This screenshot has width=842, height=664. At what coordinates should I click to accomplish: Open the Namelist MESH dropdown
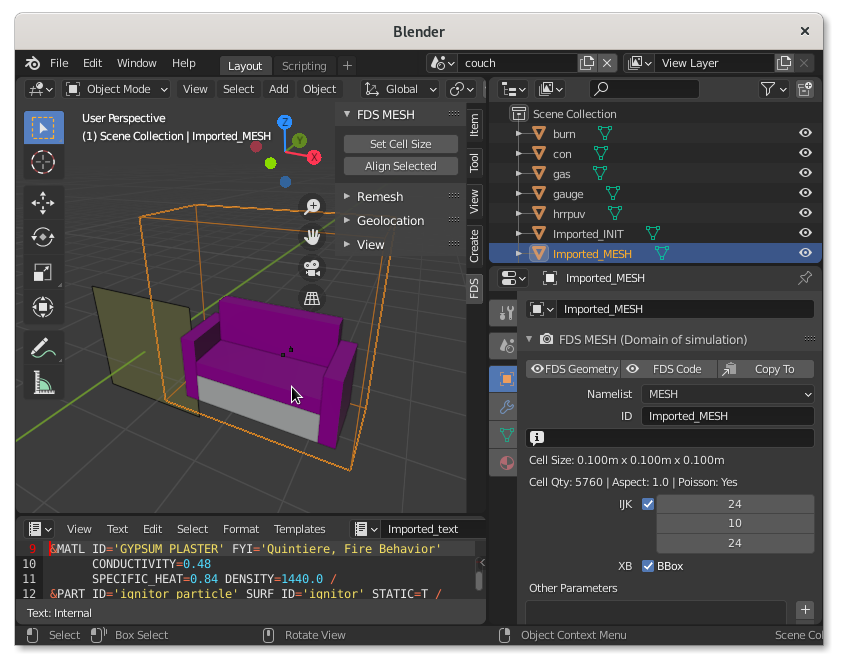[x=728, y=395]
